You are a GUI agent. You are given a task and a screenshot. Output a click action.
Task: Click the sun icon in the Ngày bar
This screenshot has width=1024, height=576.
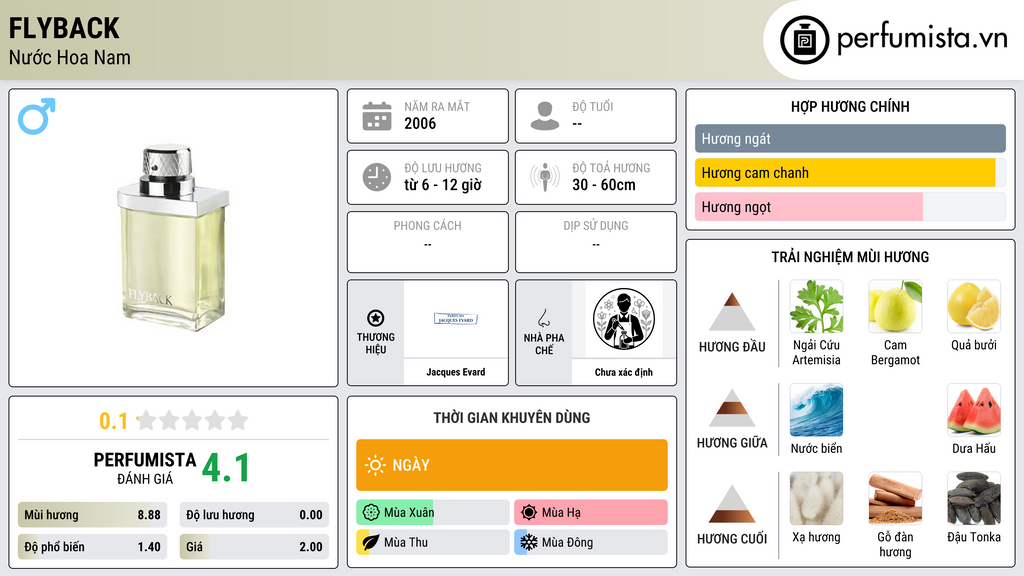point(375,465)
